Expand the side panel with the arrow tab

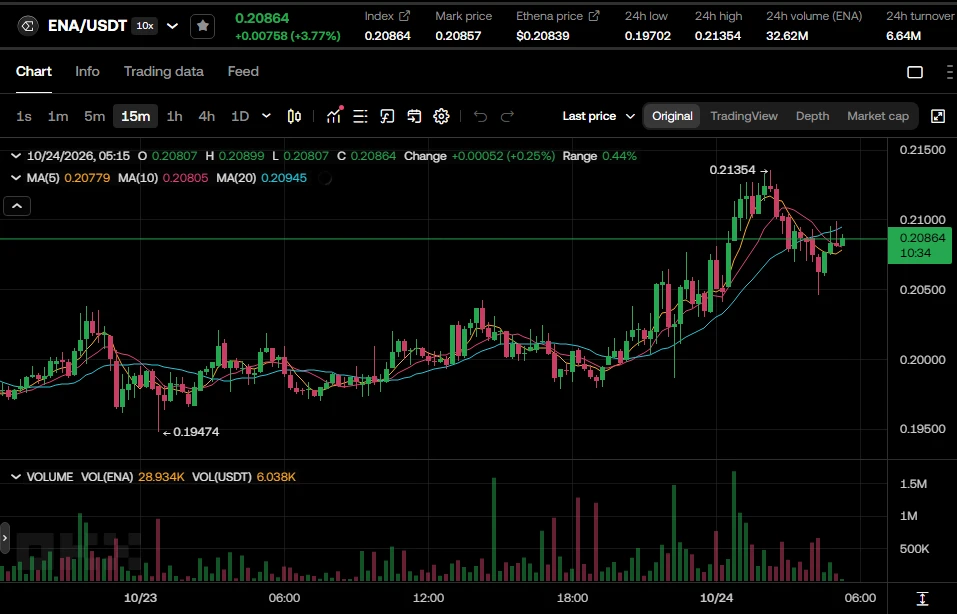(5, 538)
